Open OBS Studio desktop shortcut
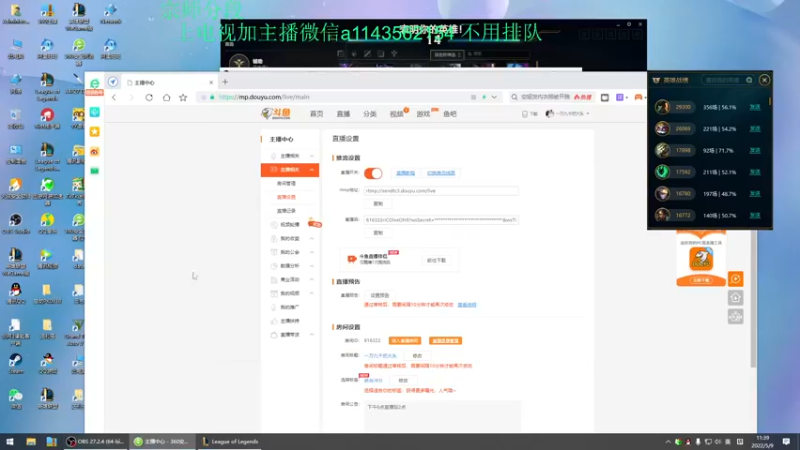Viewport: 800px width, 450px height. pos(15,223)
